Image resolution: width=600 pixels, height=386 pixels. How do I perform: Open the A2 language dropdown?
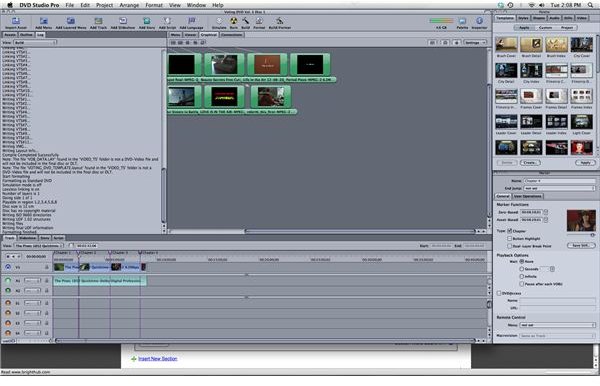click(x=32, y=291)
